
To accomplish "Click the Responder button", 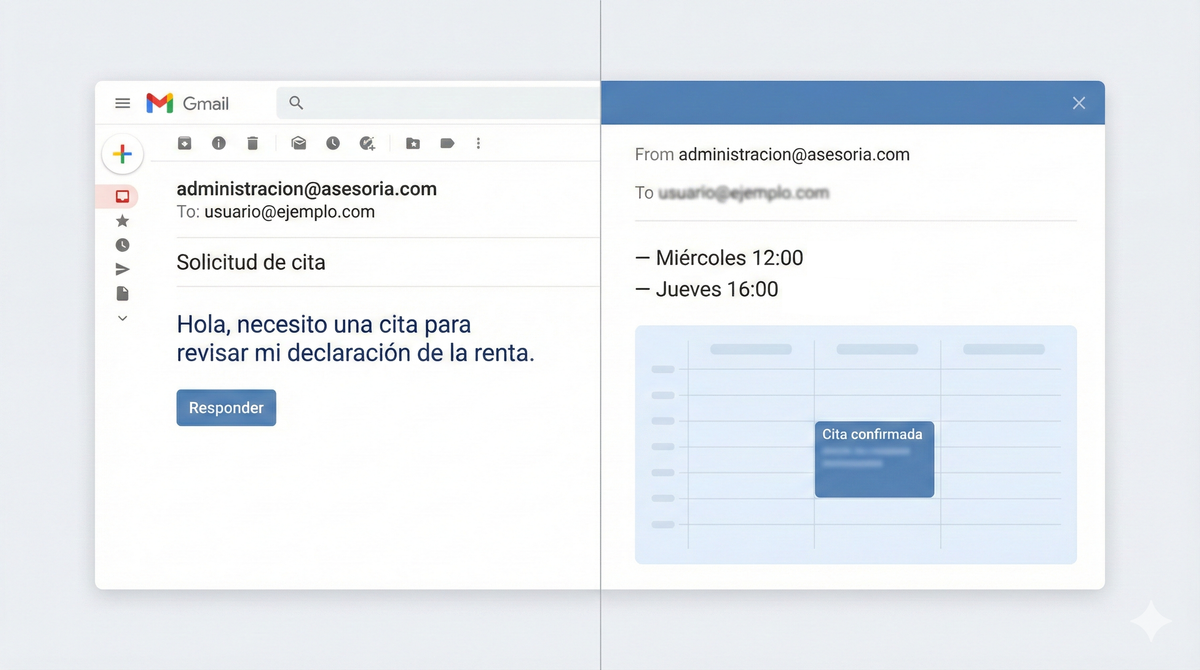I will point(226,407).
